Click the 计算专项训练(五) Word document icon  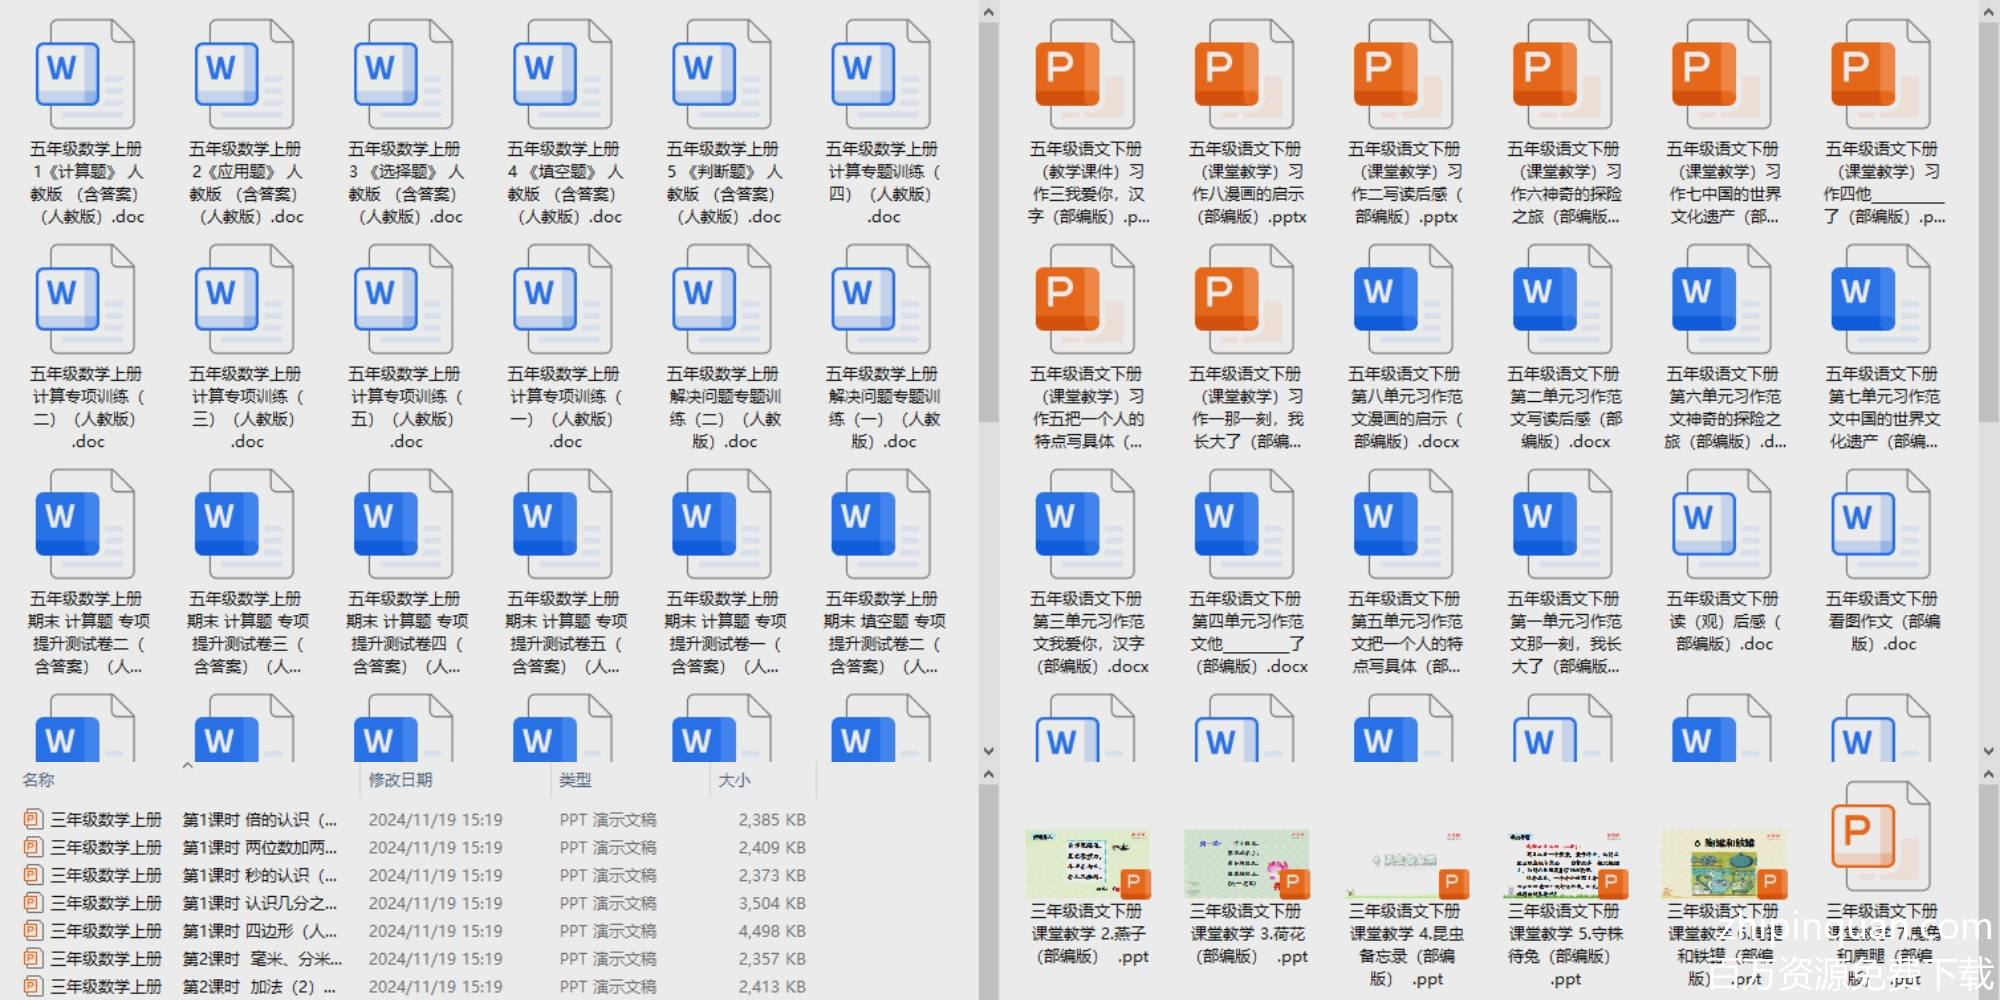[403, 300]
